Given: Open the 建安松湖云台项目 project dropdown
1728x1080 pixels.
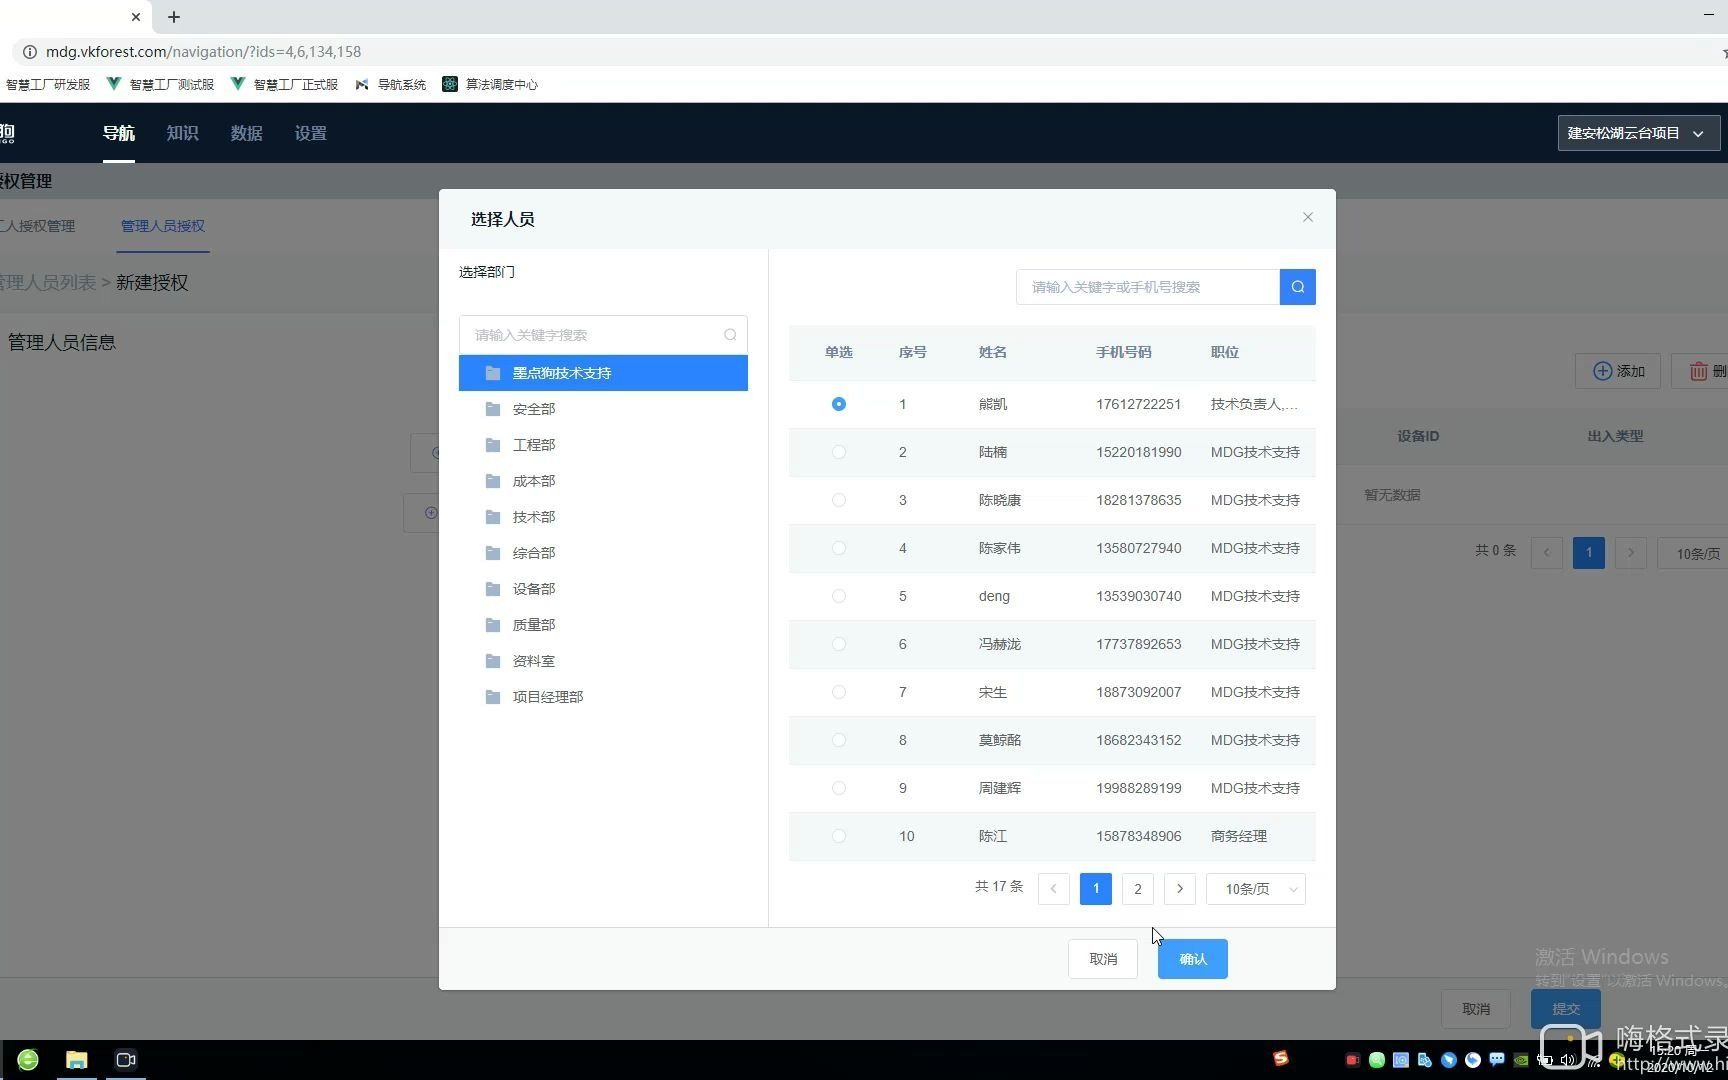Looking at the screenshot, I should 1638,133.
